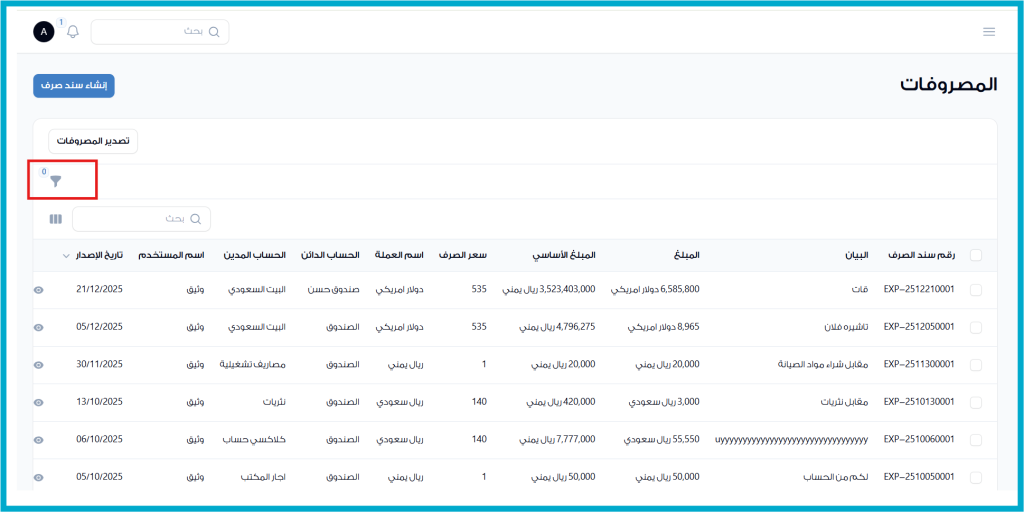Image resolution: width=1024 pixels, height=512 pixels.
Task: Toggle table columns view icon
Action: [x=56, y=218]
